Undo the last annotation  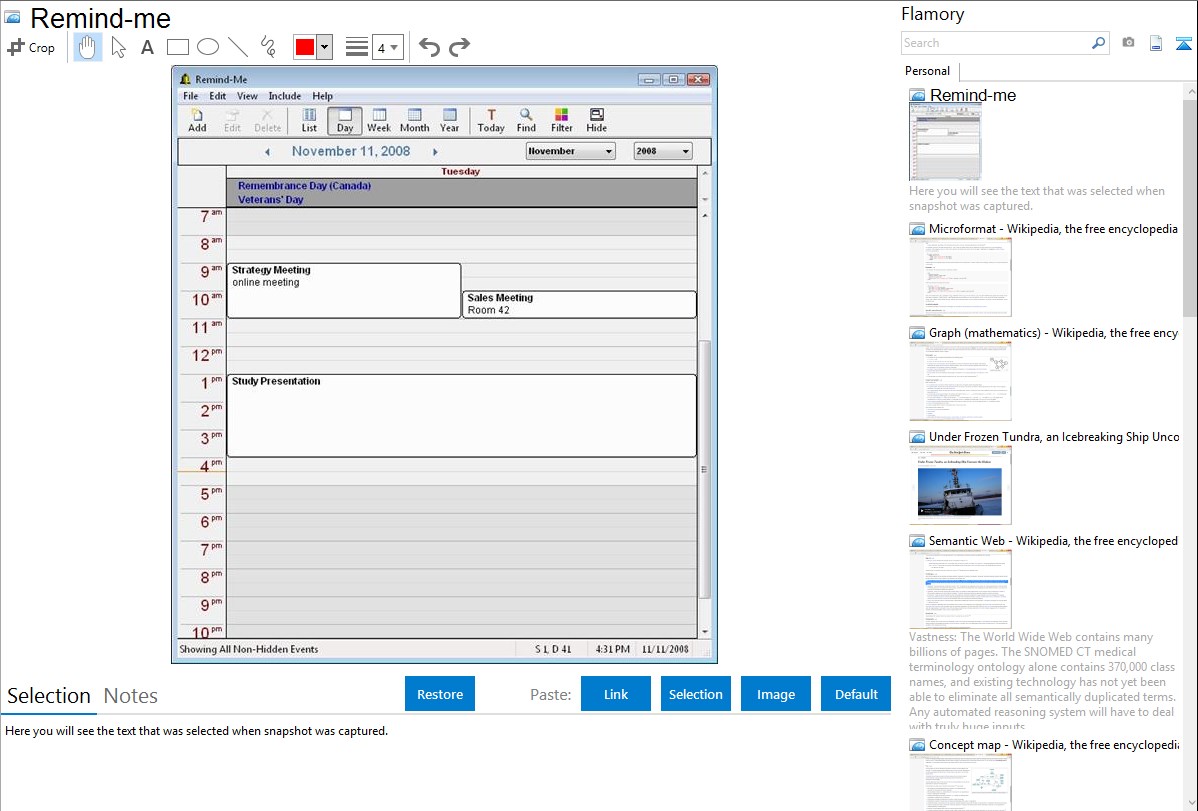429,47
